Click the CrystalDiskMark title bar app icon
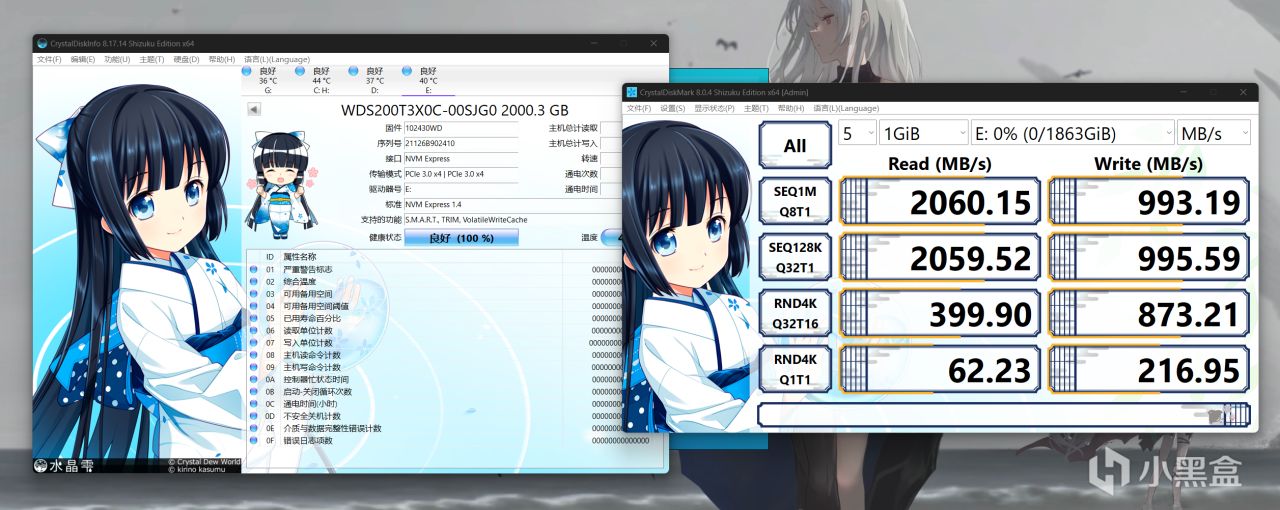1280x510 pixels. [x=632, y=93]
